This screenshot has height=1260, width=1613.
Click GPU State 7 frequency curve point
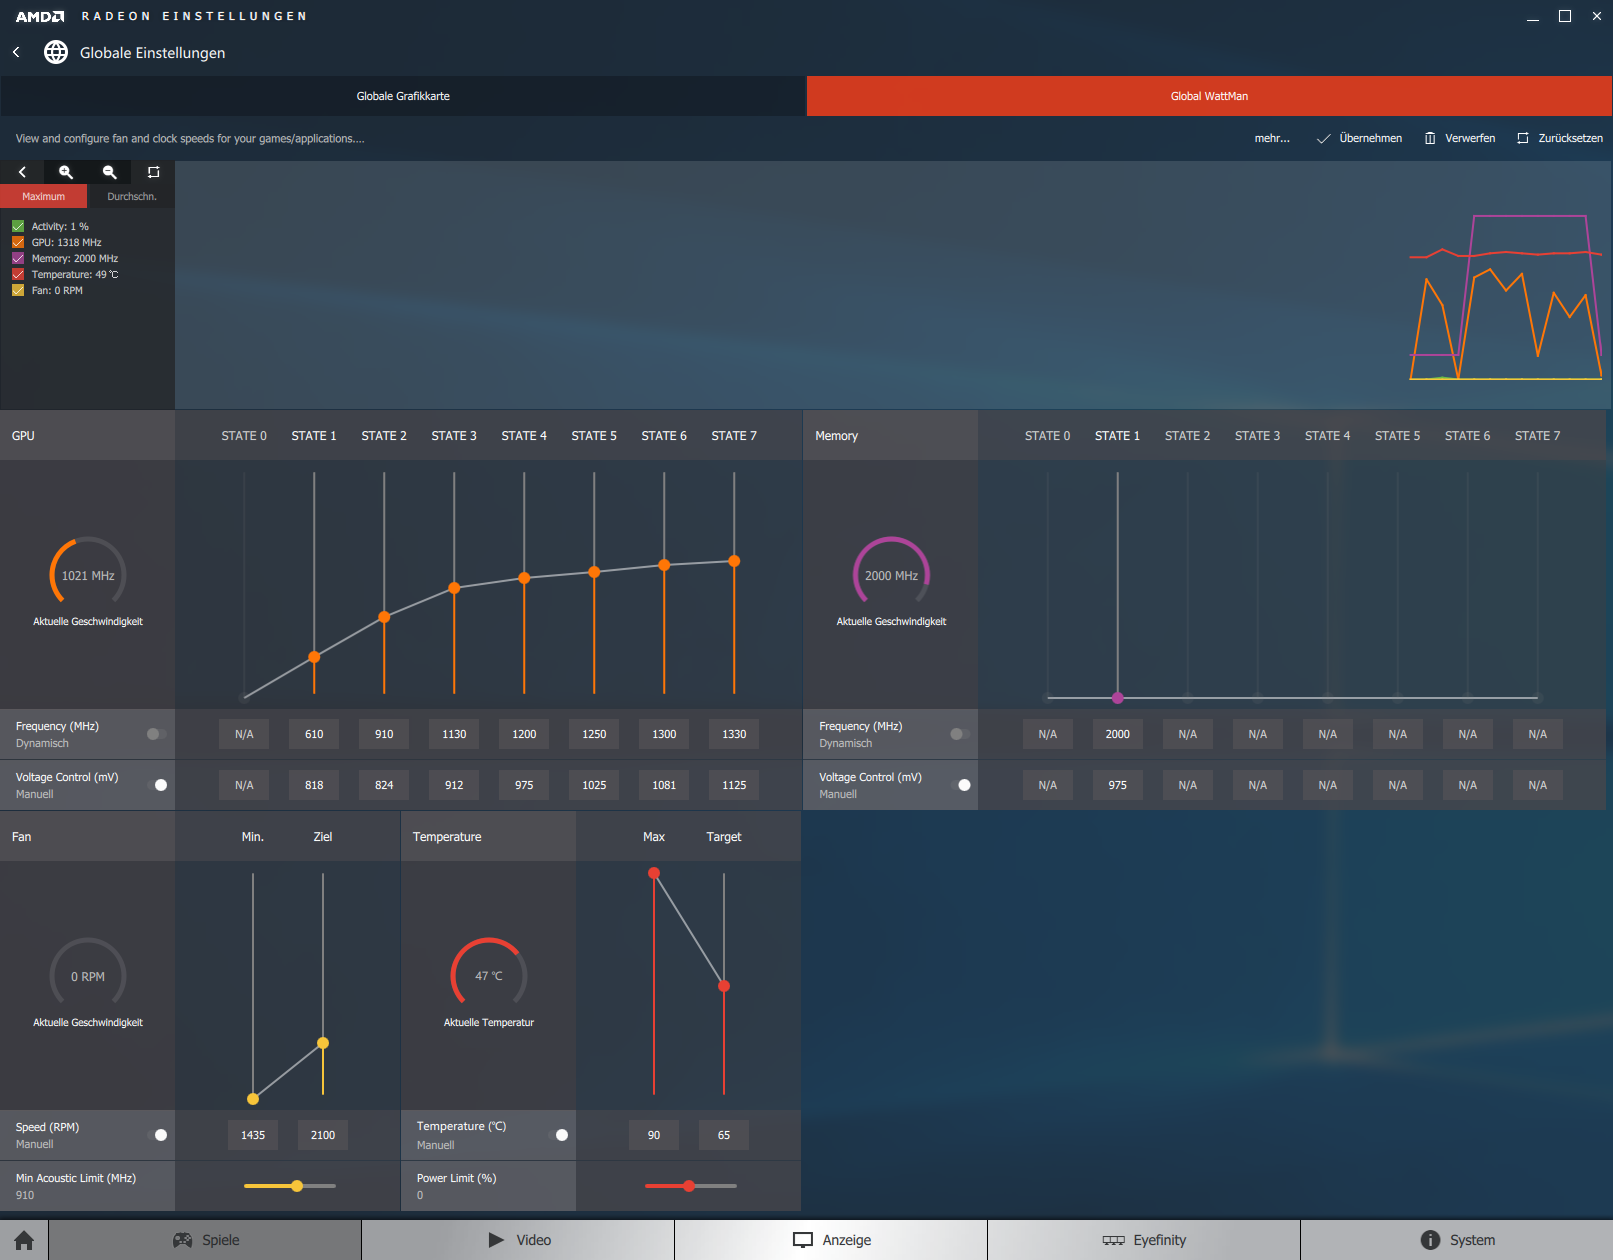(x=734, y=561)
